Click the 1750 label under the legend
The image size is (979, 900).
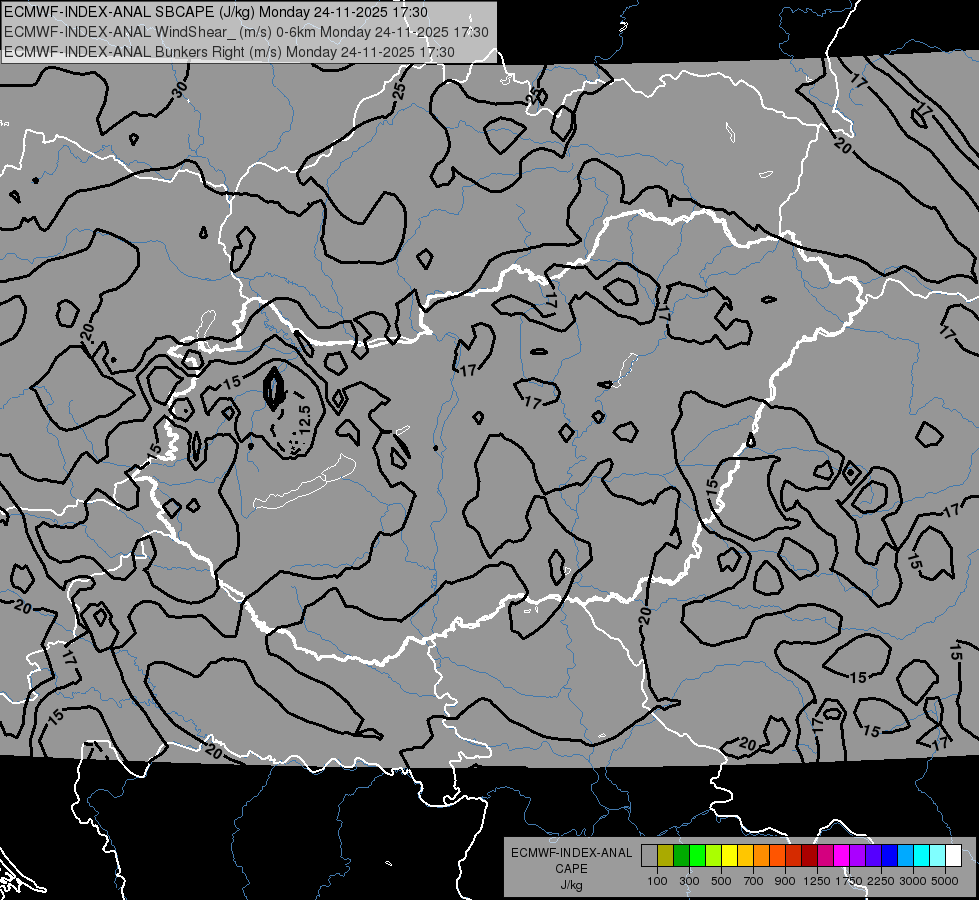pyautogui.click(x=849, y=881)
